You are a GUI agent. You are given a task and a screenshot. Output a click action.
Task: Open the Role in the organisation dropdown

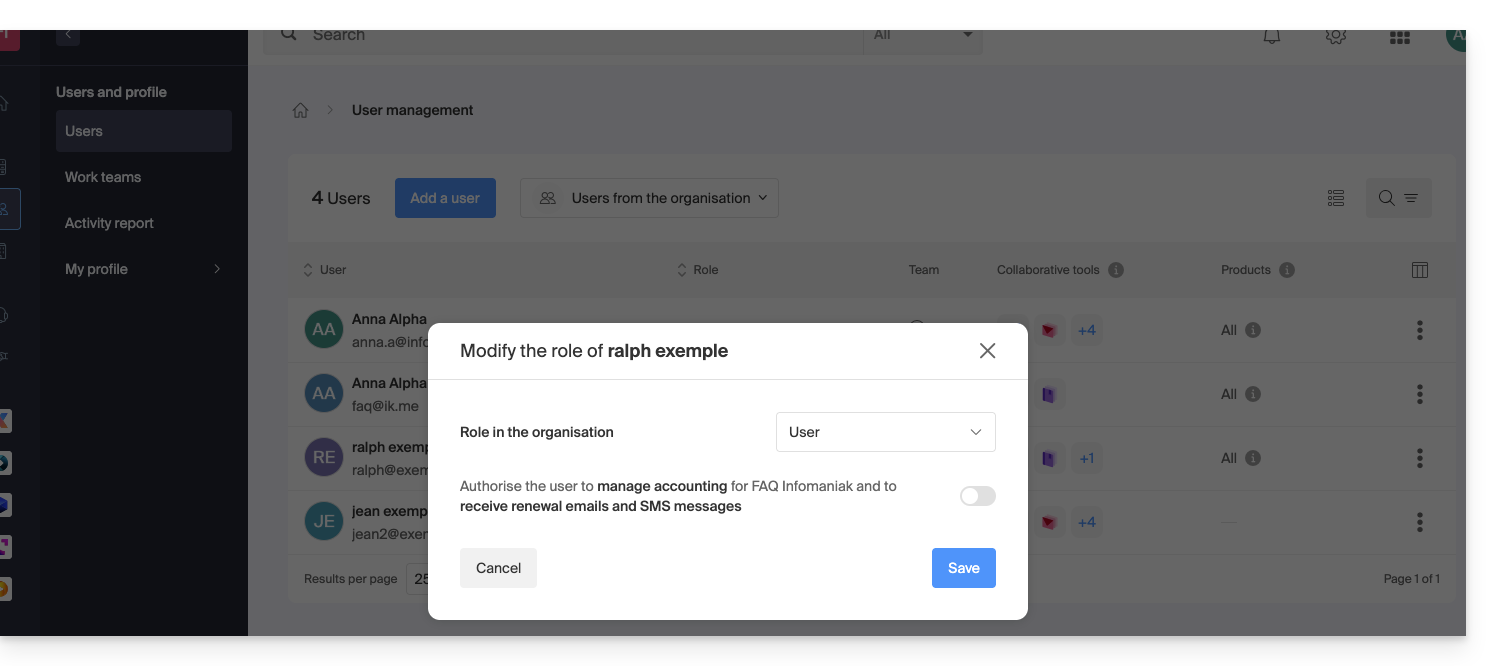(x=885, y=432)
